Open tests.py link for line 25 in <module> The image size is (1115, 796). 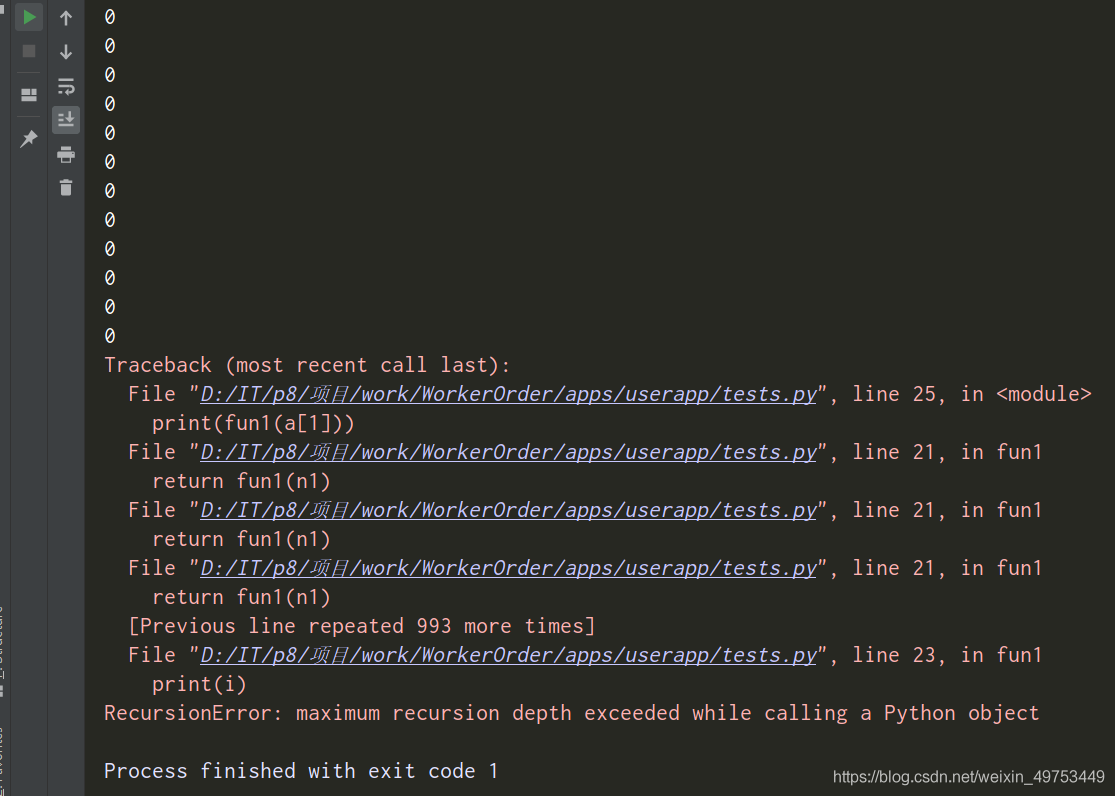tap(509, 394)
